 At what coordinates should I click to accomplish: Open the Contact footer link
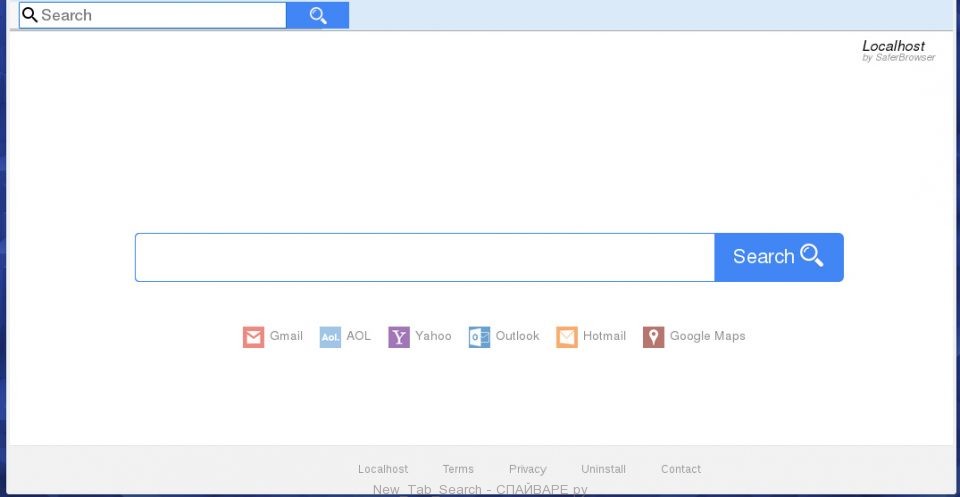pos(681,469)
